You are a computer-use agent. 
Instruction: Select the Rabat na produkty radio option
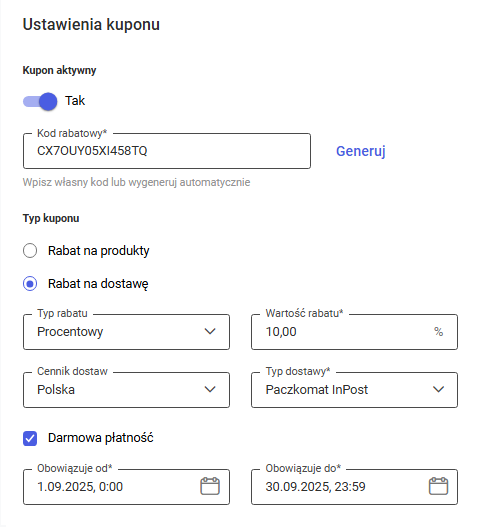coord(30,251)
